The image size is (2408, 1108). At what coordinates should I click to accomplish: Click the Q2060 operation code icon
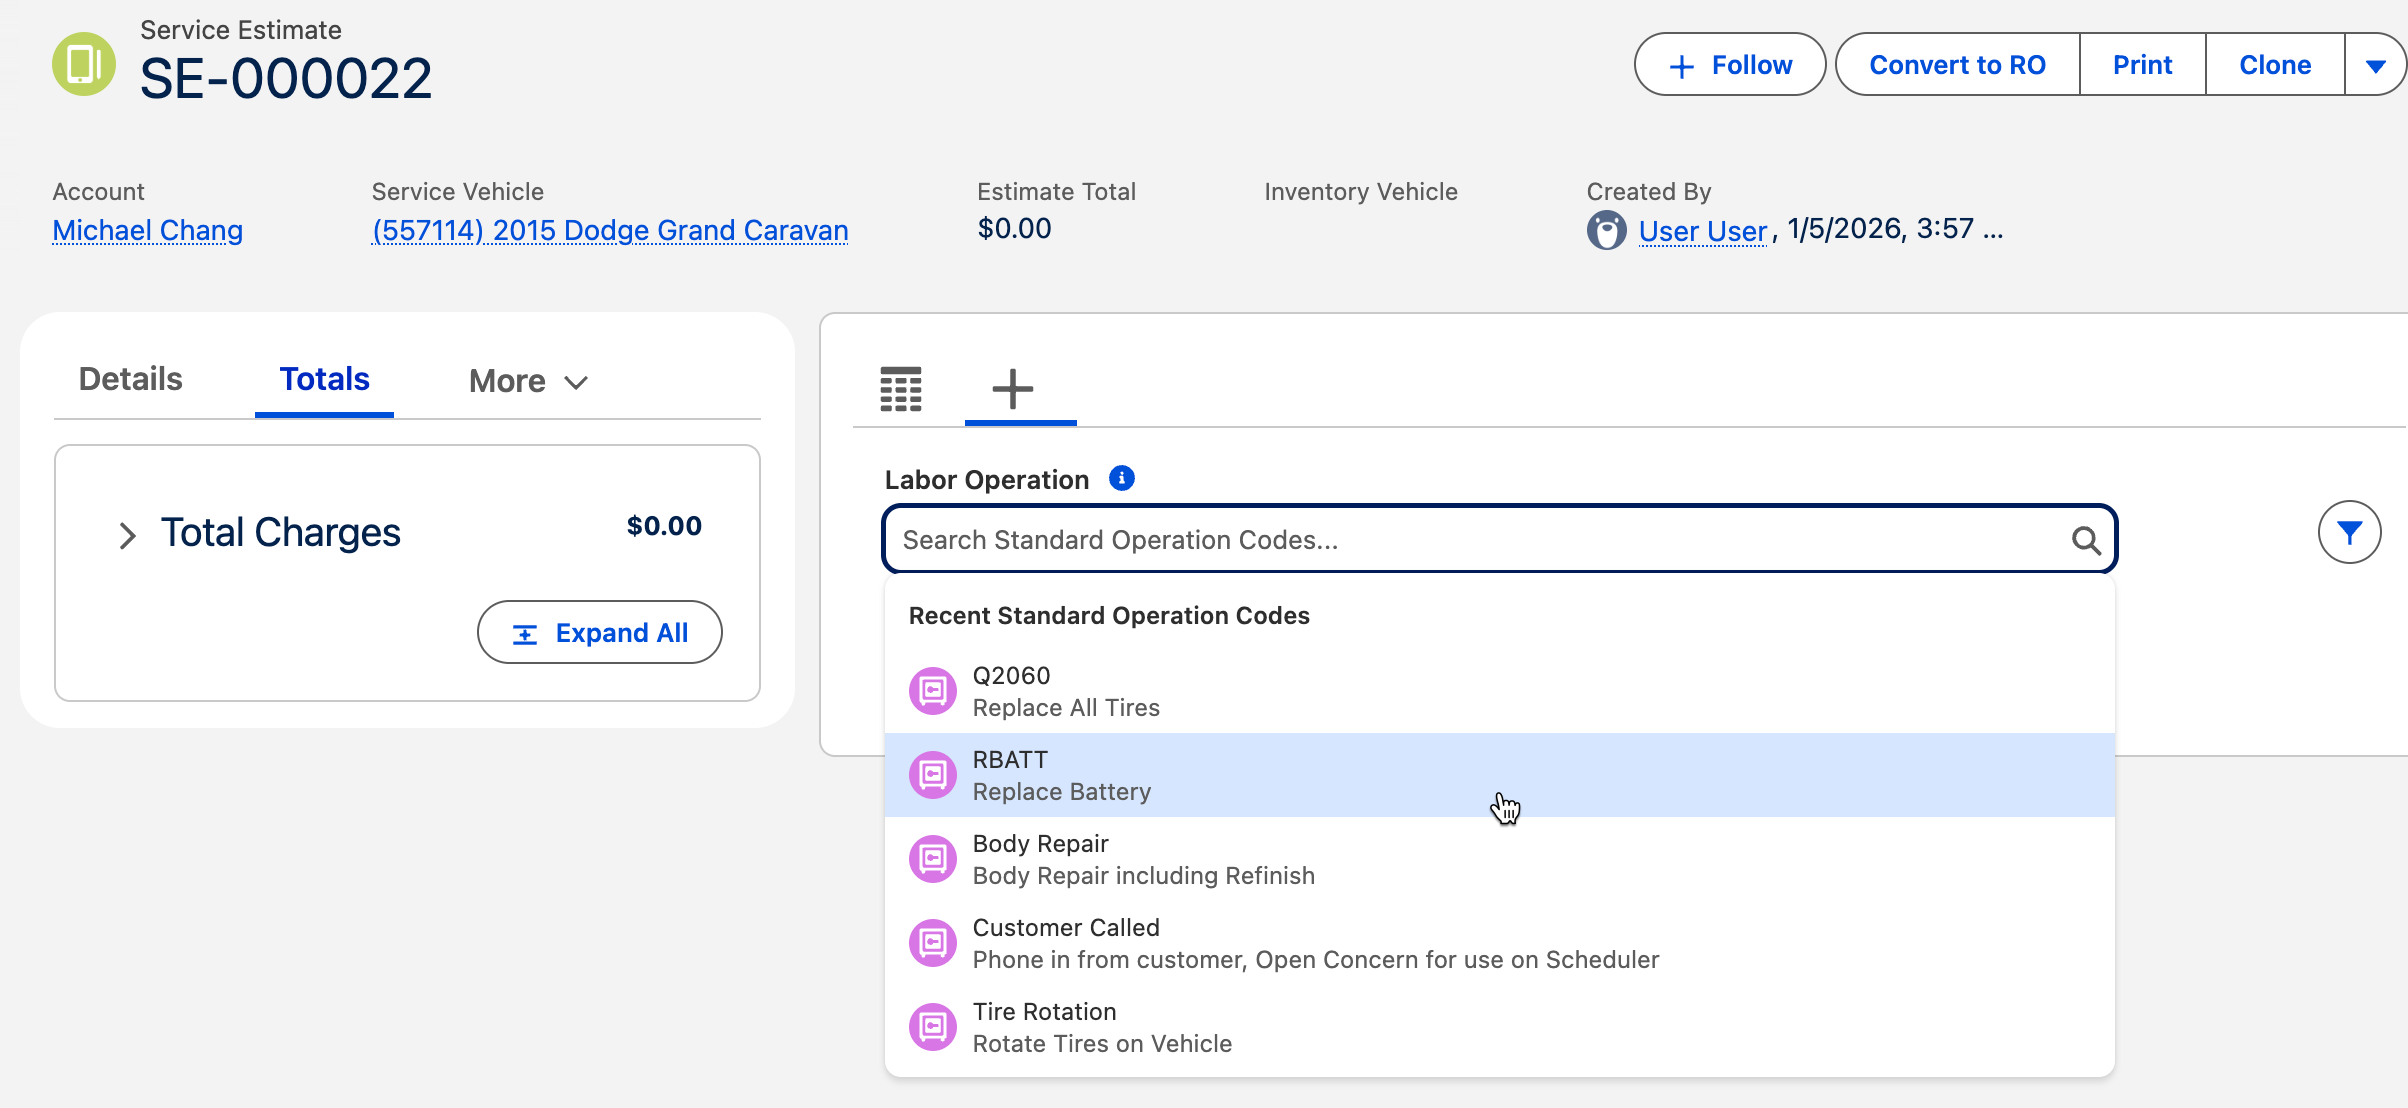click(932, 691)
